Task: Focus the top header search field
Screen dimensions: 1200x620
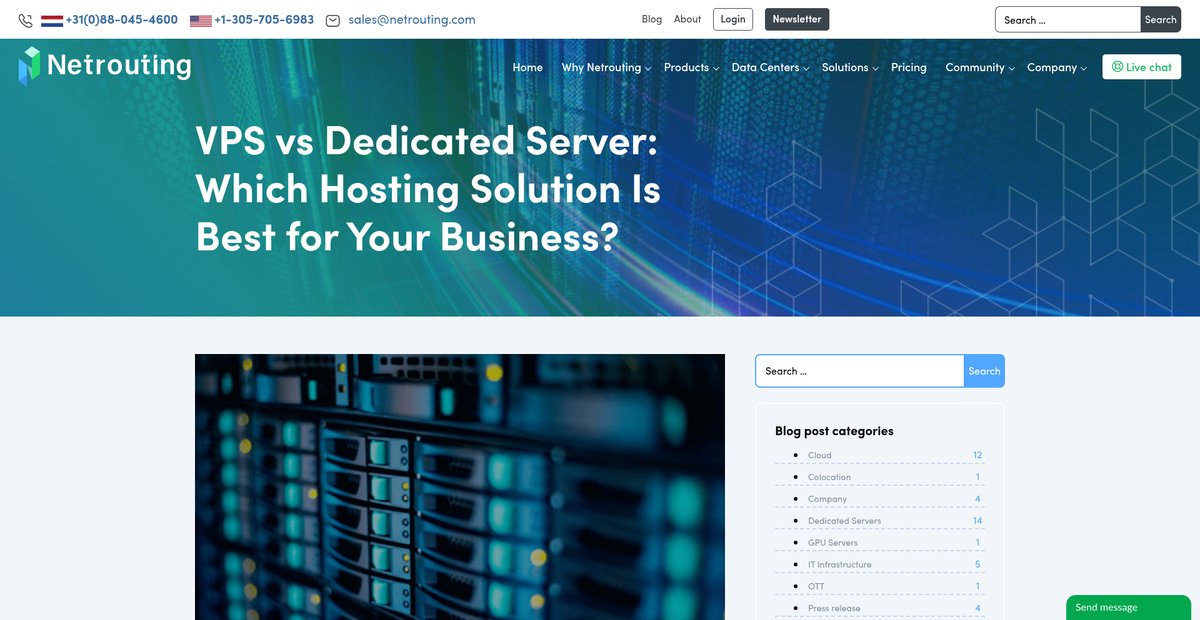Action: (1068, 19)
